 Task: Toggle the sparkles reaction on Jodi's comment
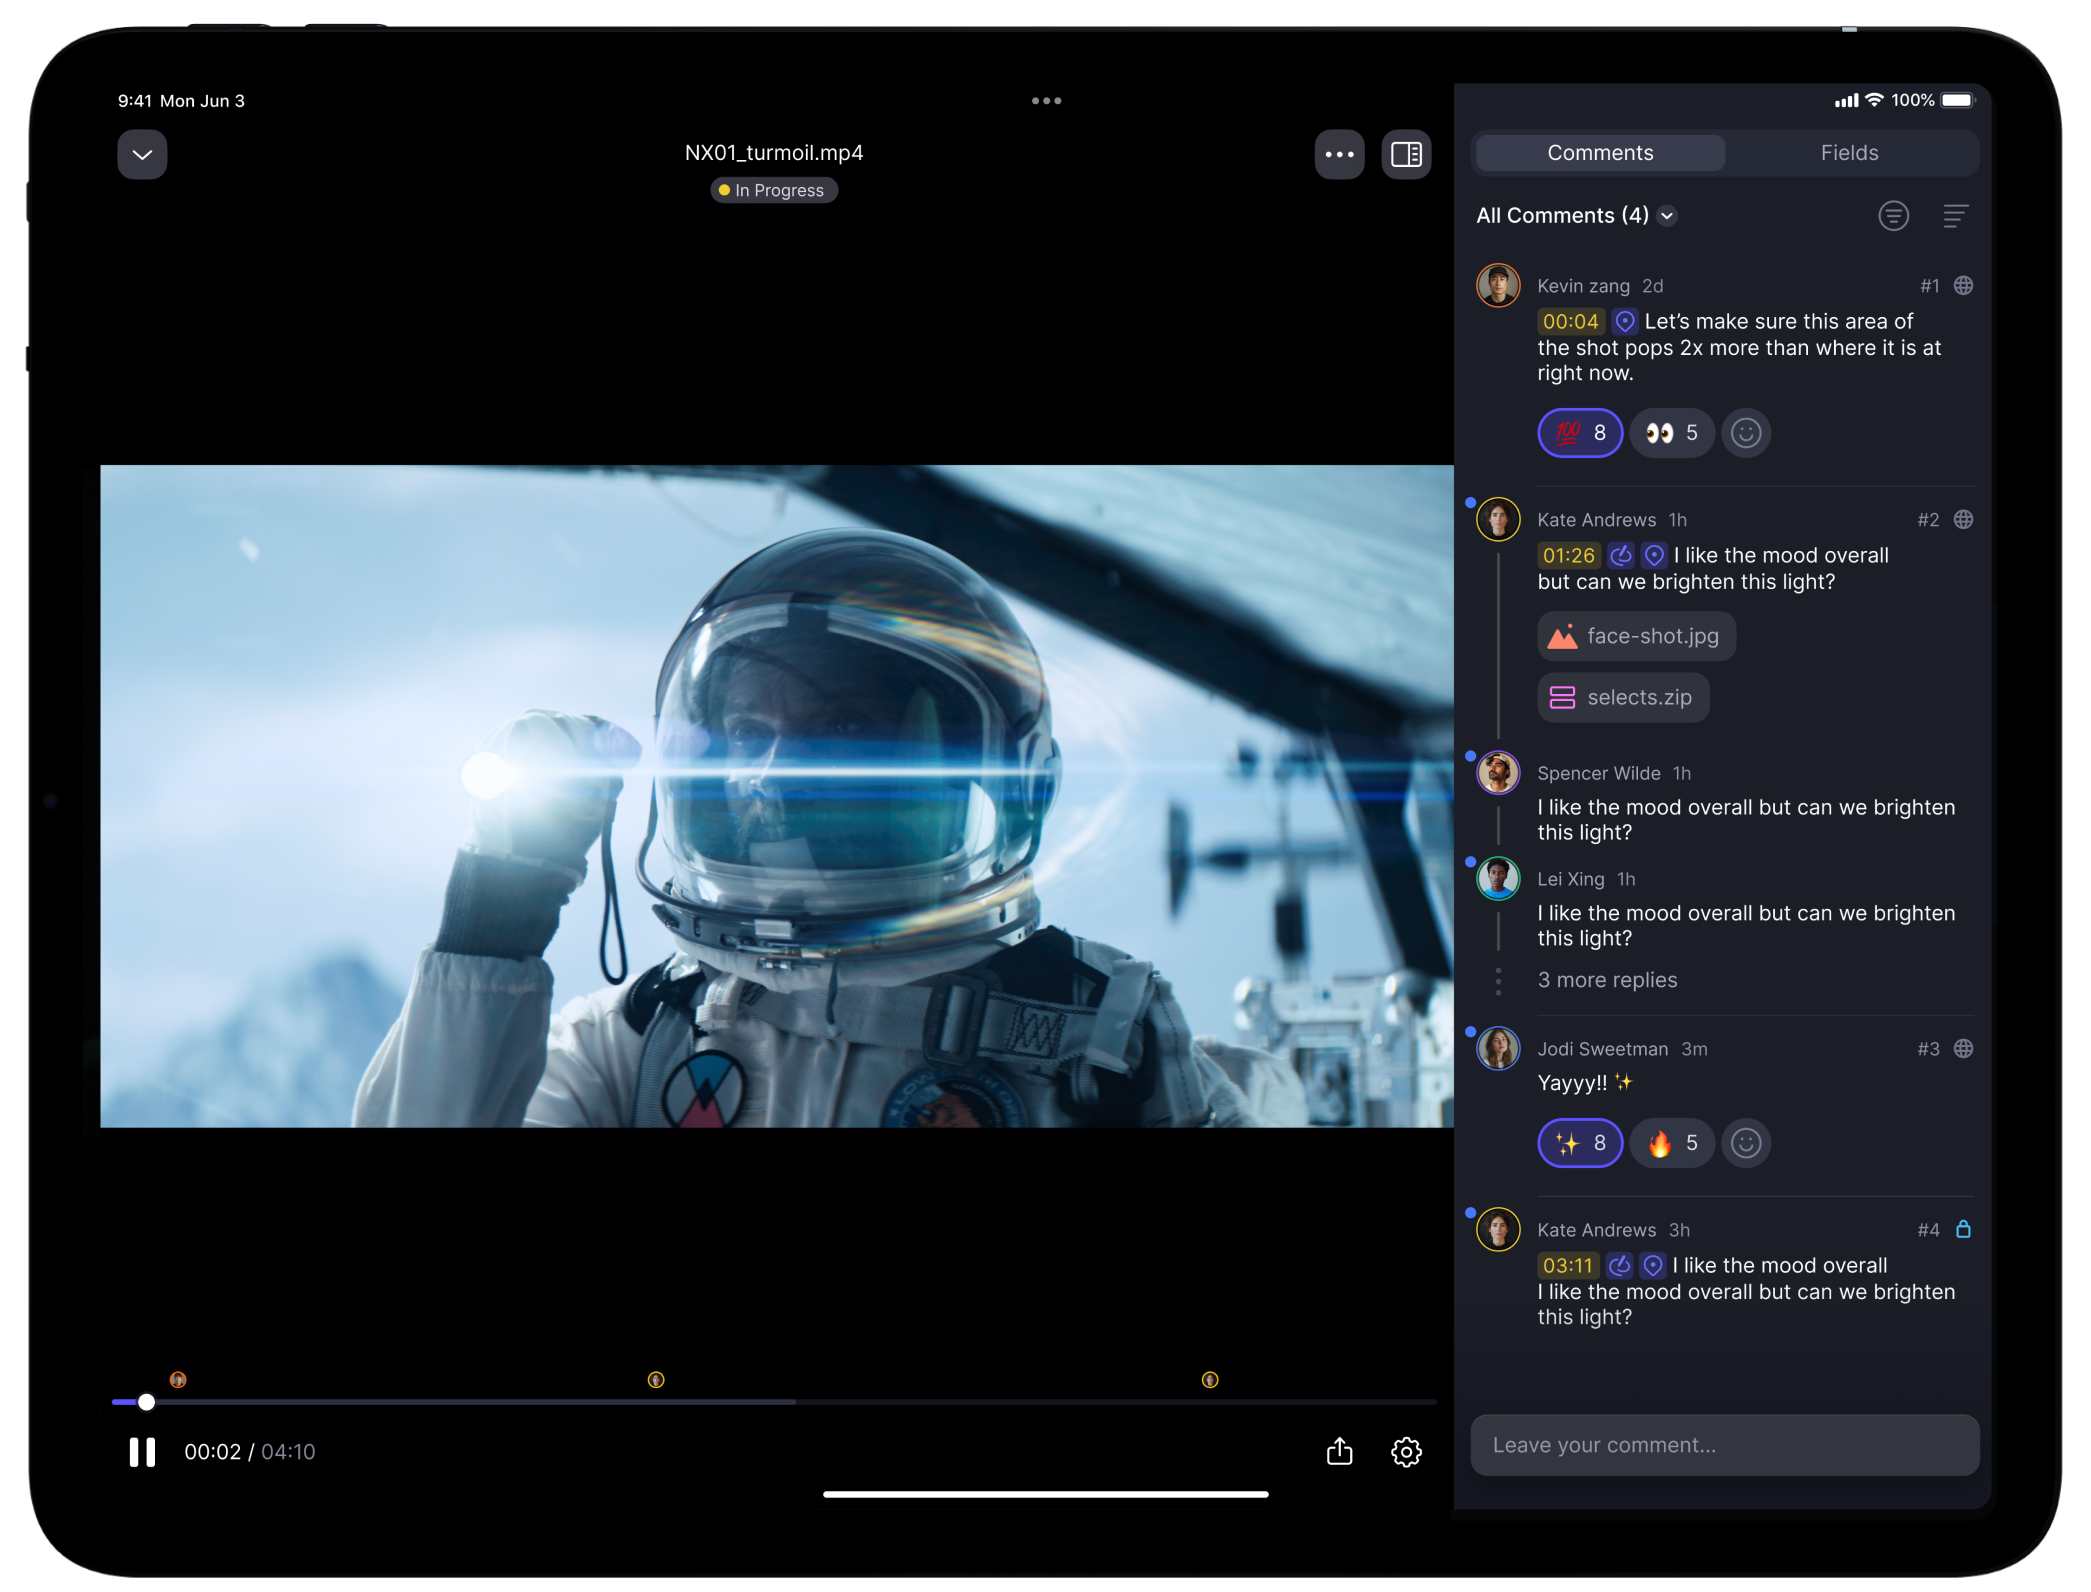(x=1579, y=1143)
